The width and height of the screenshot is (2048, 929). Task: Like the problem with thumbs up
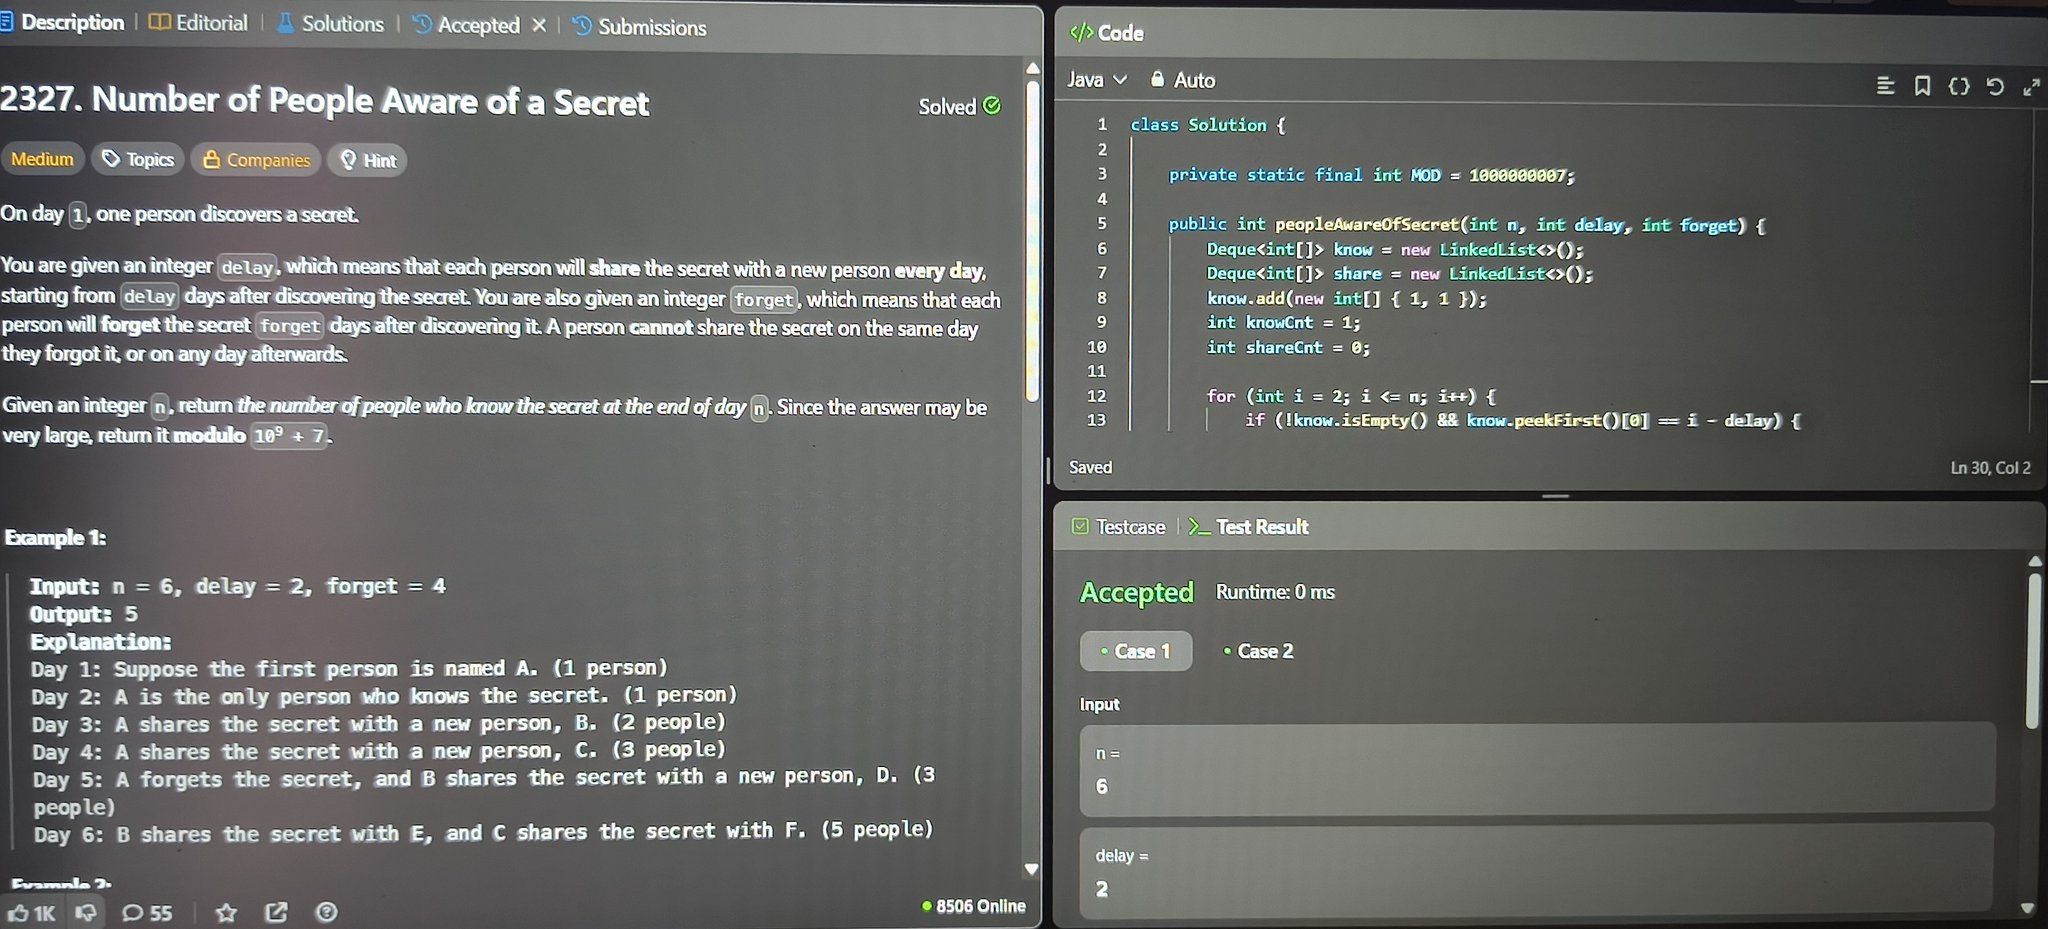(x=31, y=913)
